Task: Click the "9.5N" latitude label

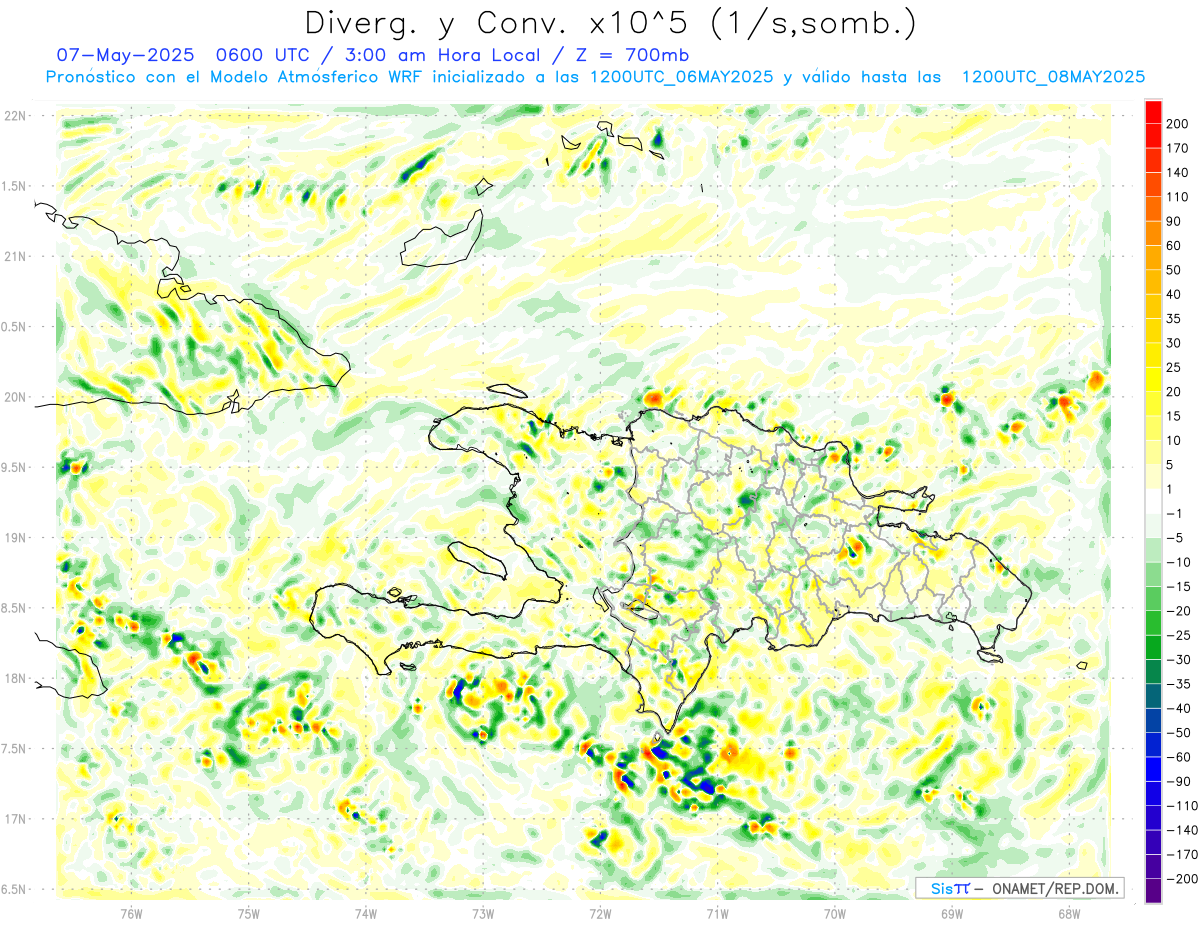Action: [13, 467]
